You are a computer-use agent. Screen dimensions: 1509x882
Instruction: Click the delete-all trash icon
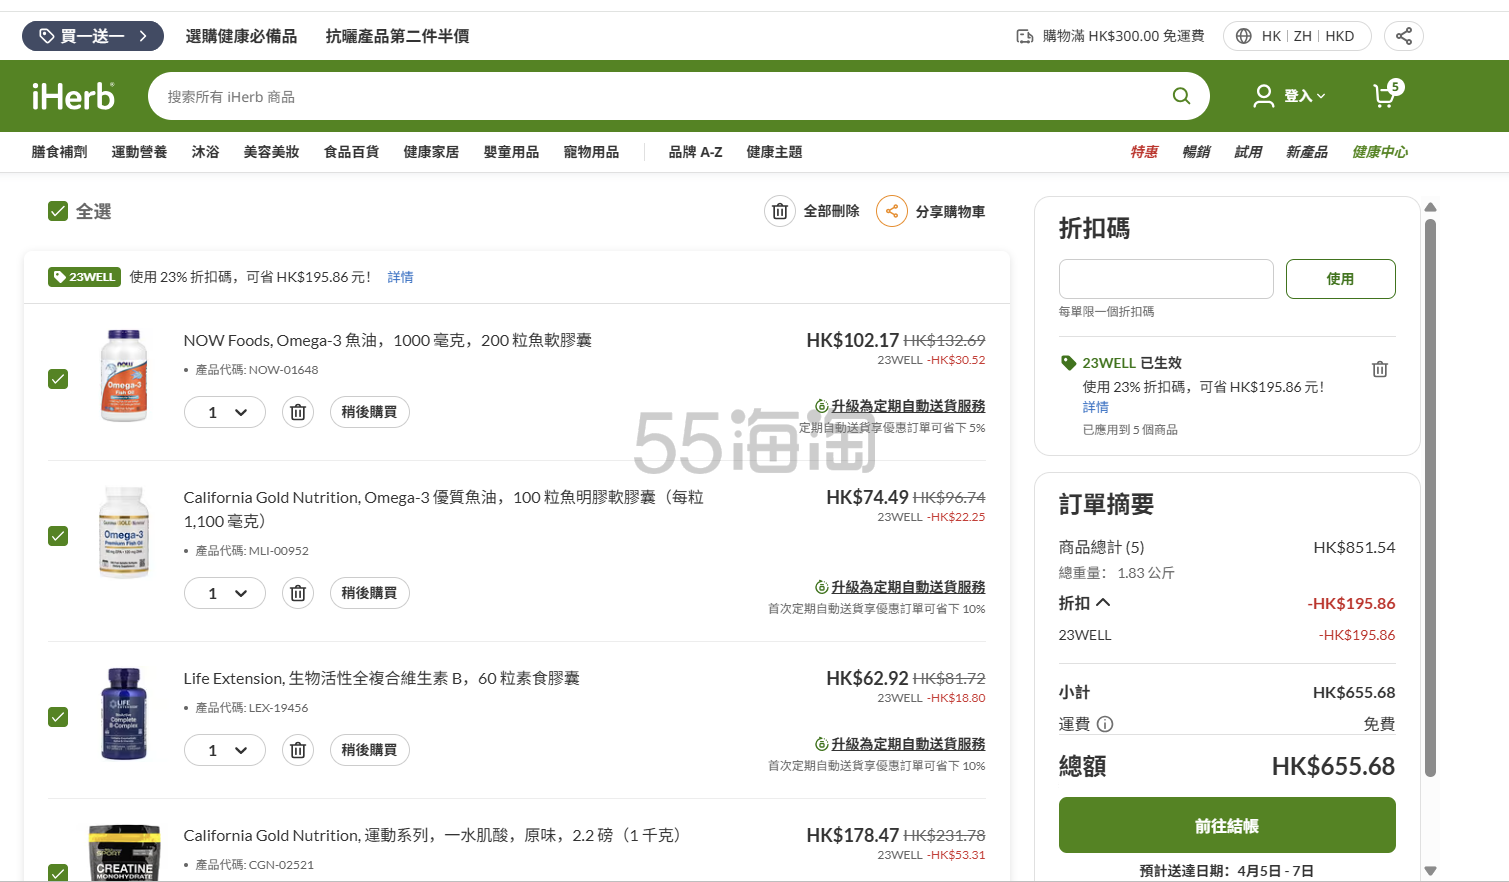pos(780,211)
